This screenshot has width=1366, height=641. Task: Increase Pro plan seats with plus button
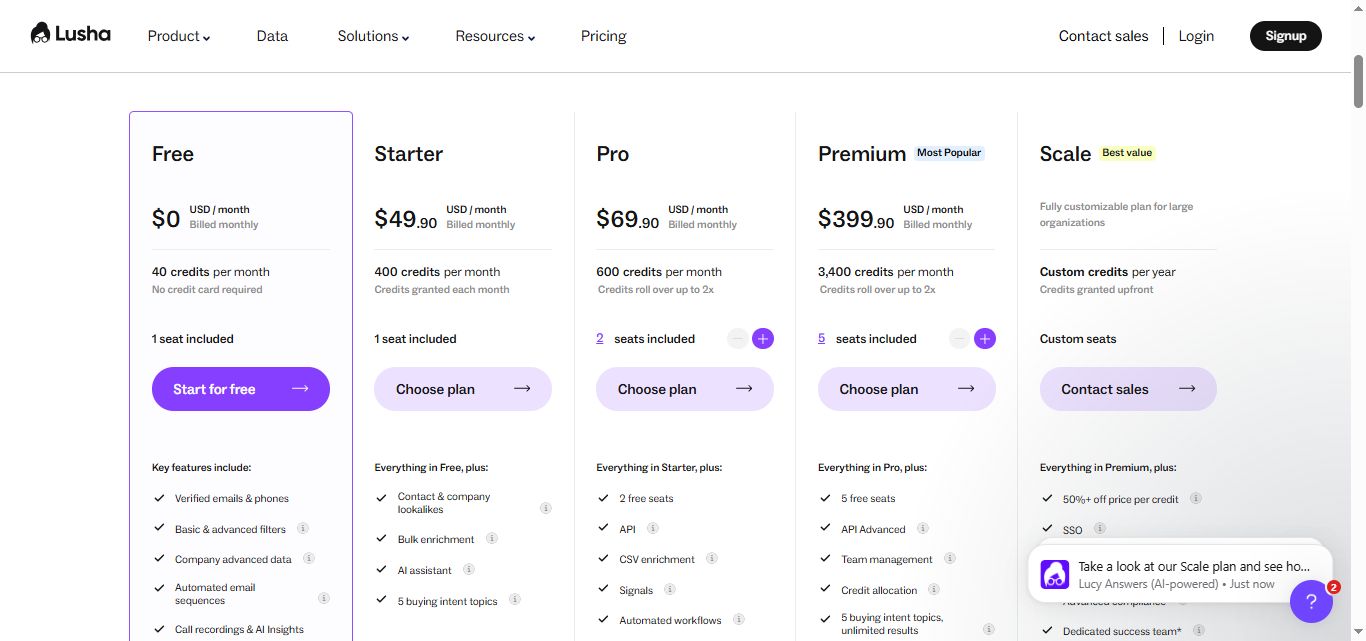click(x=763, y=338)
